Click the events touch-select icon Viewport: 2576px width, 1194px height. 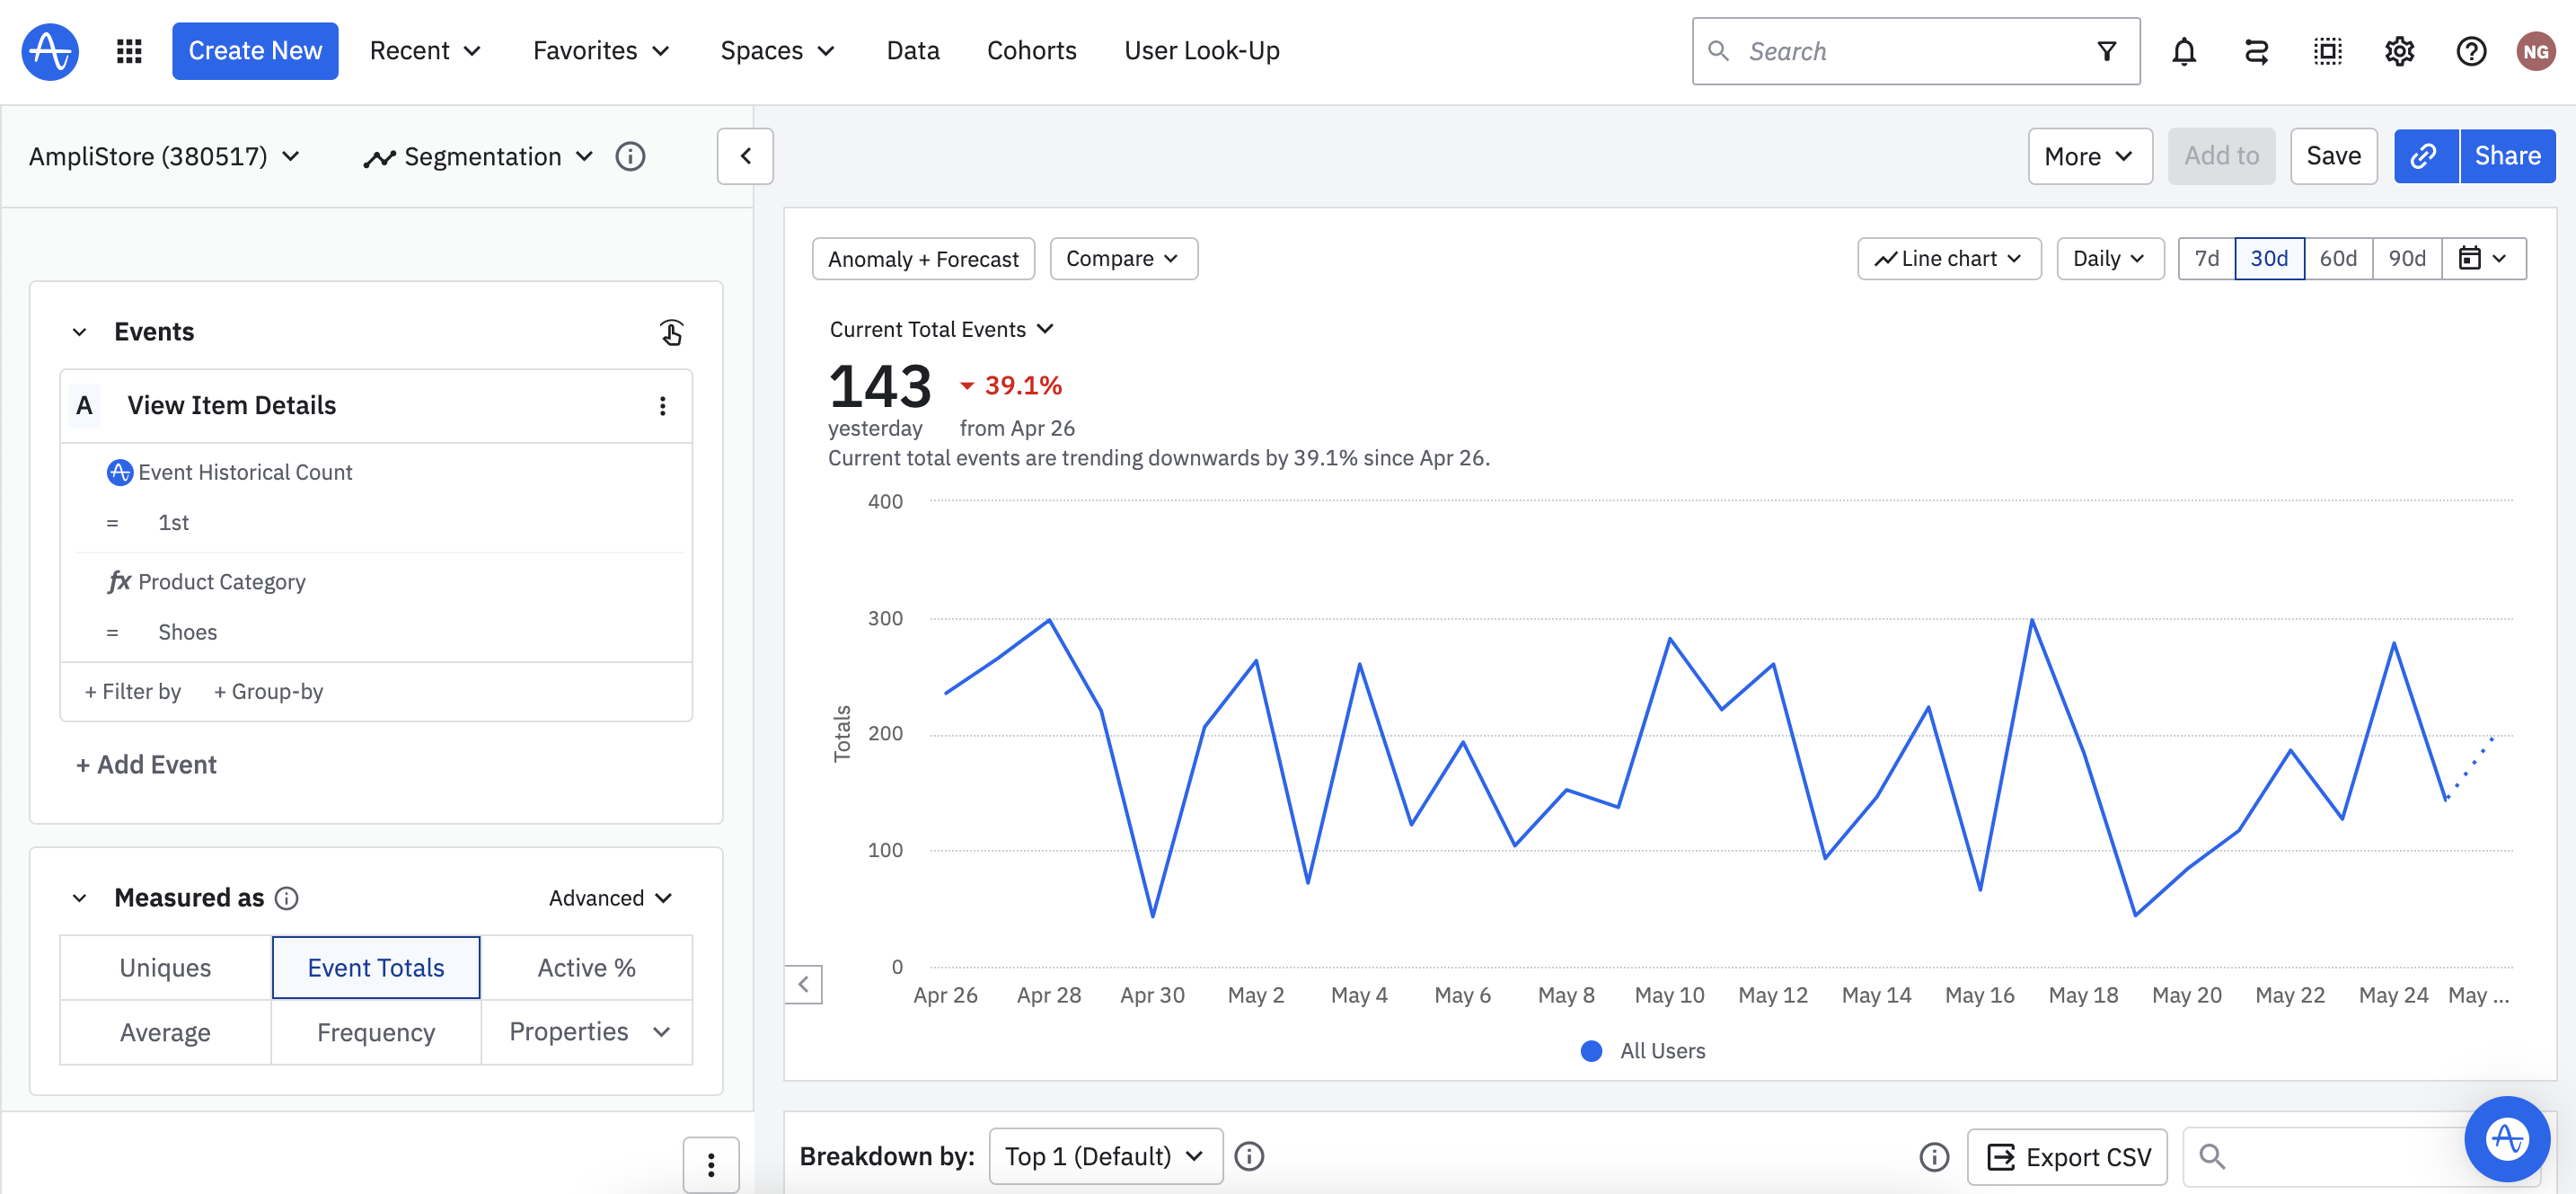pos(671,332)
